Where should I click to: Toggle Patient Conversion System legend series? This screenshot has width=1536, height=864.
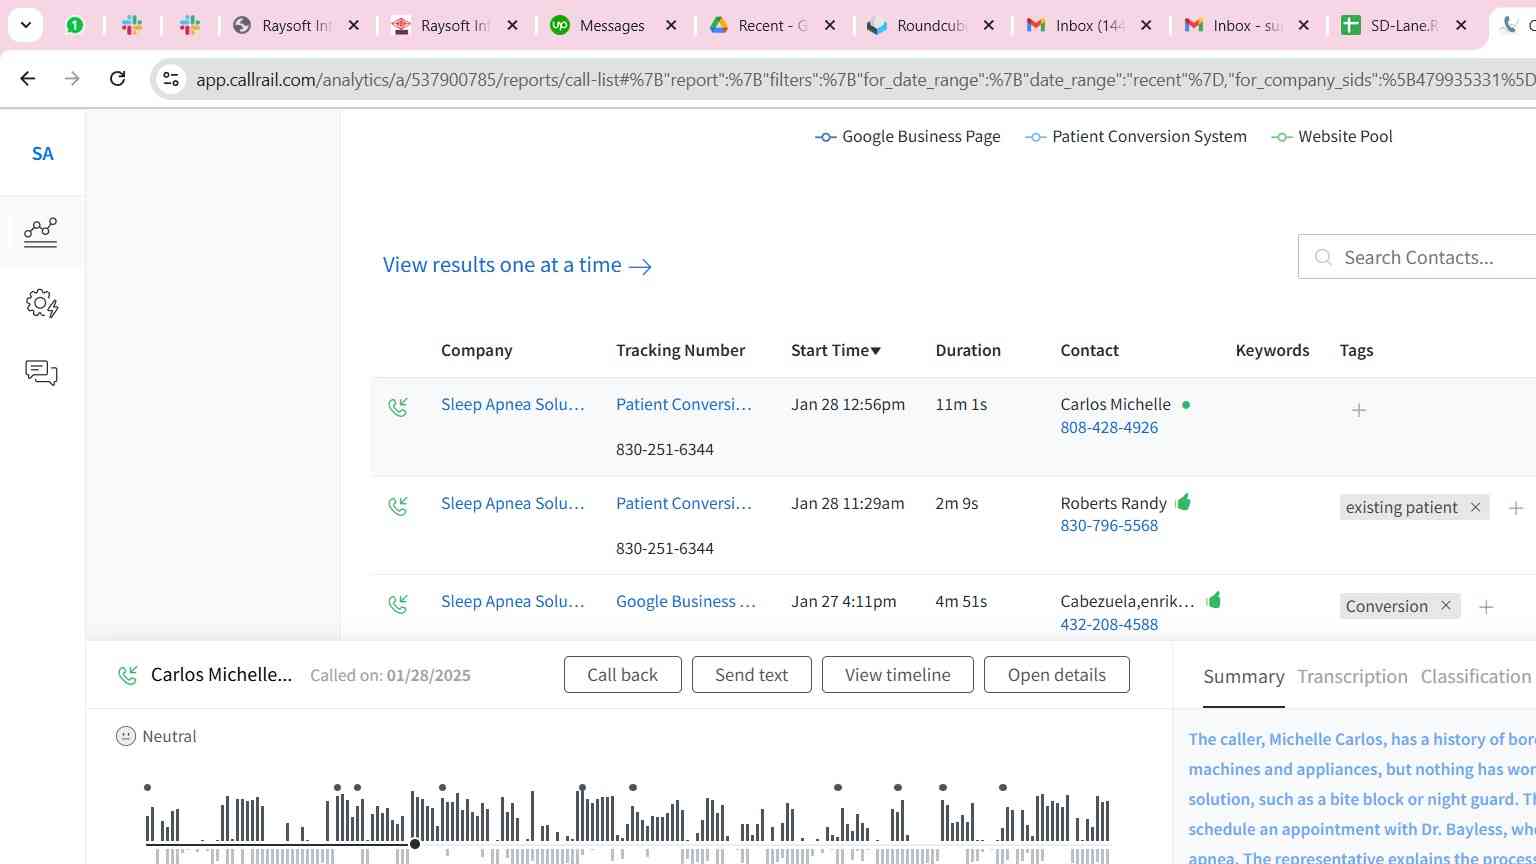pos(1136,137)
